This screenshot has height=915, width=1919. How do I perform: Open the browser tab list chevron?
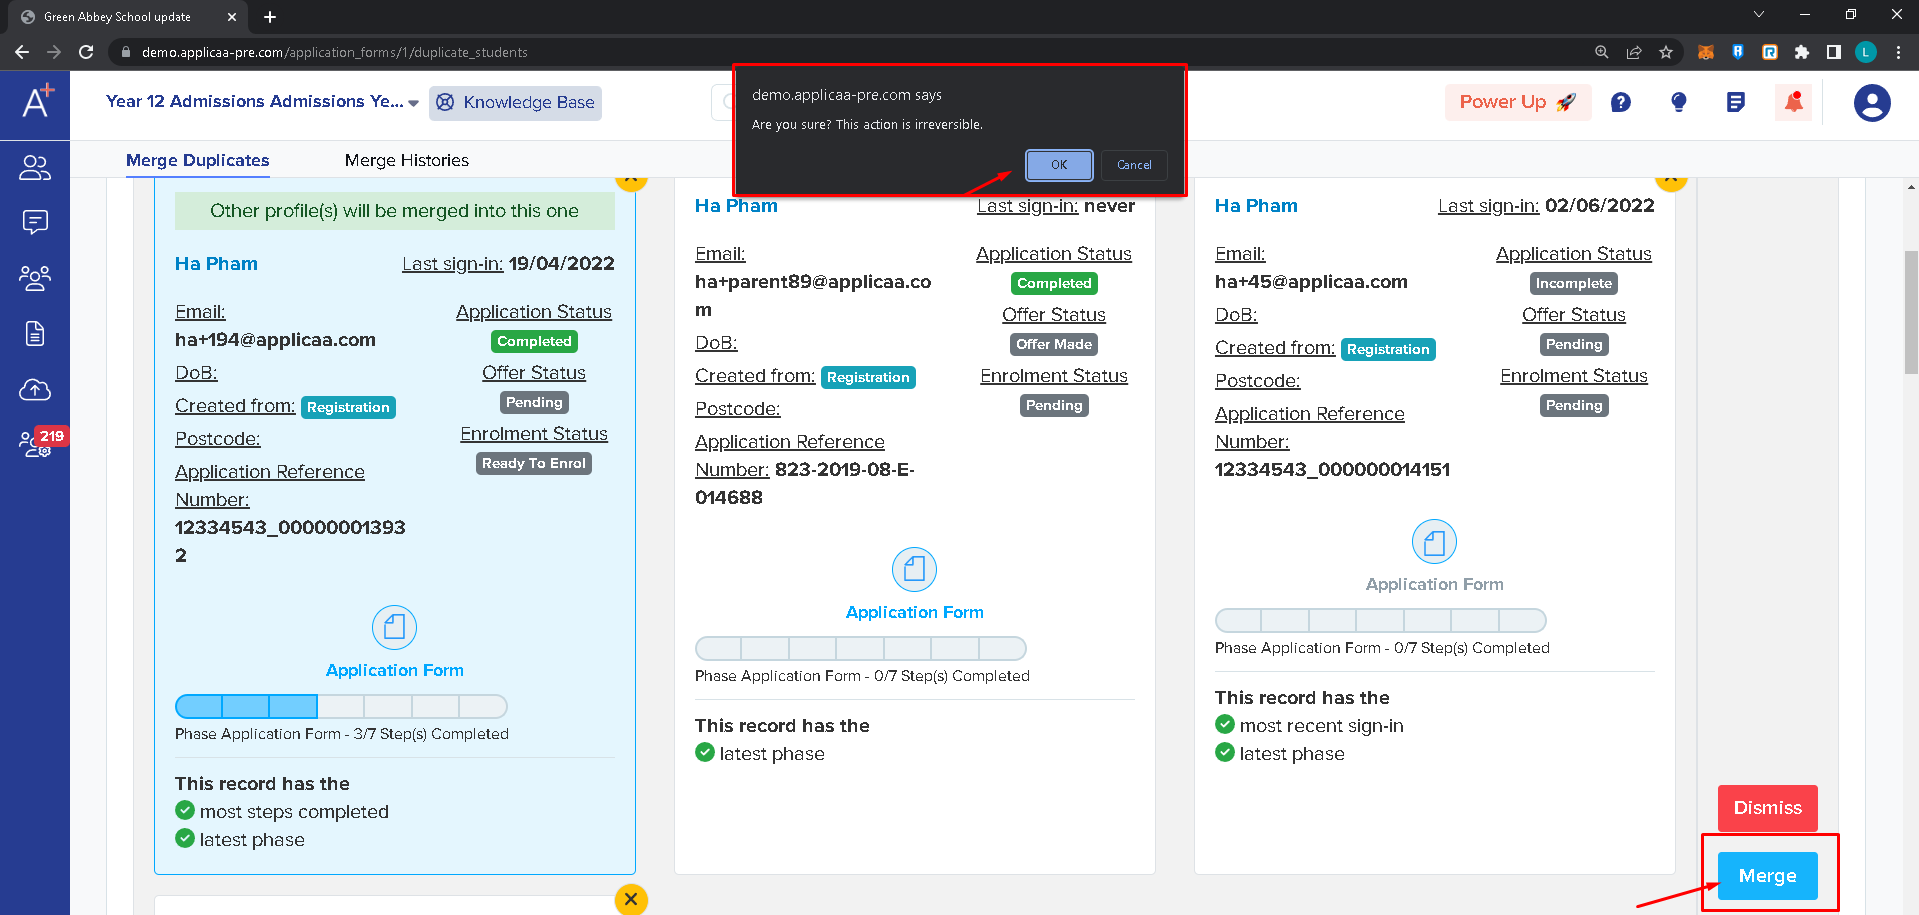click(x=1758, y=15)
